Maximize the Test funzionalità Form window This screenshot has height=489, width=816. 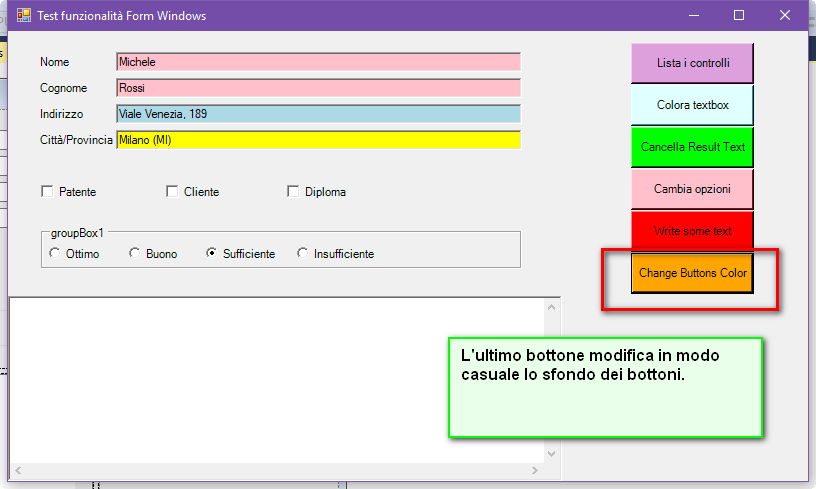pos(739,16)
